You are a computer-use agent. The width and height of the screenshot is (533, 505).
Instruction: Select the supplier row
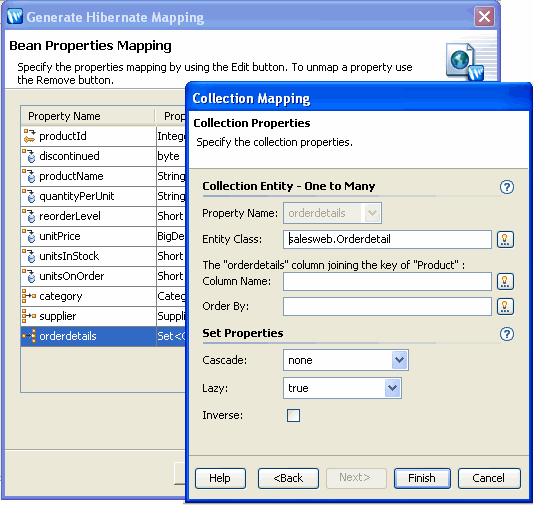[103, 316]
